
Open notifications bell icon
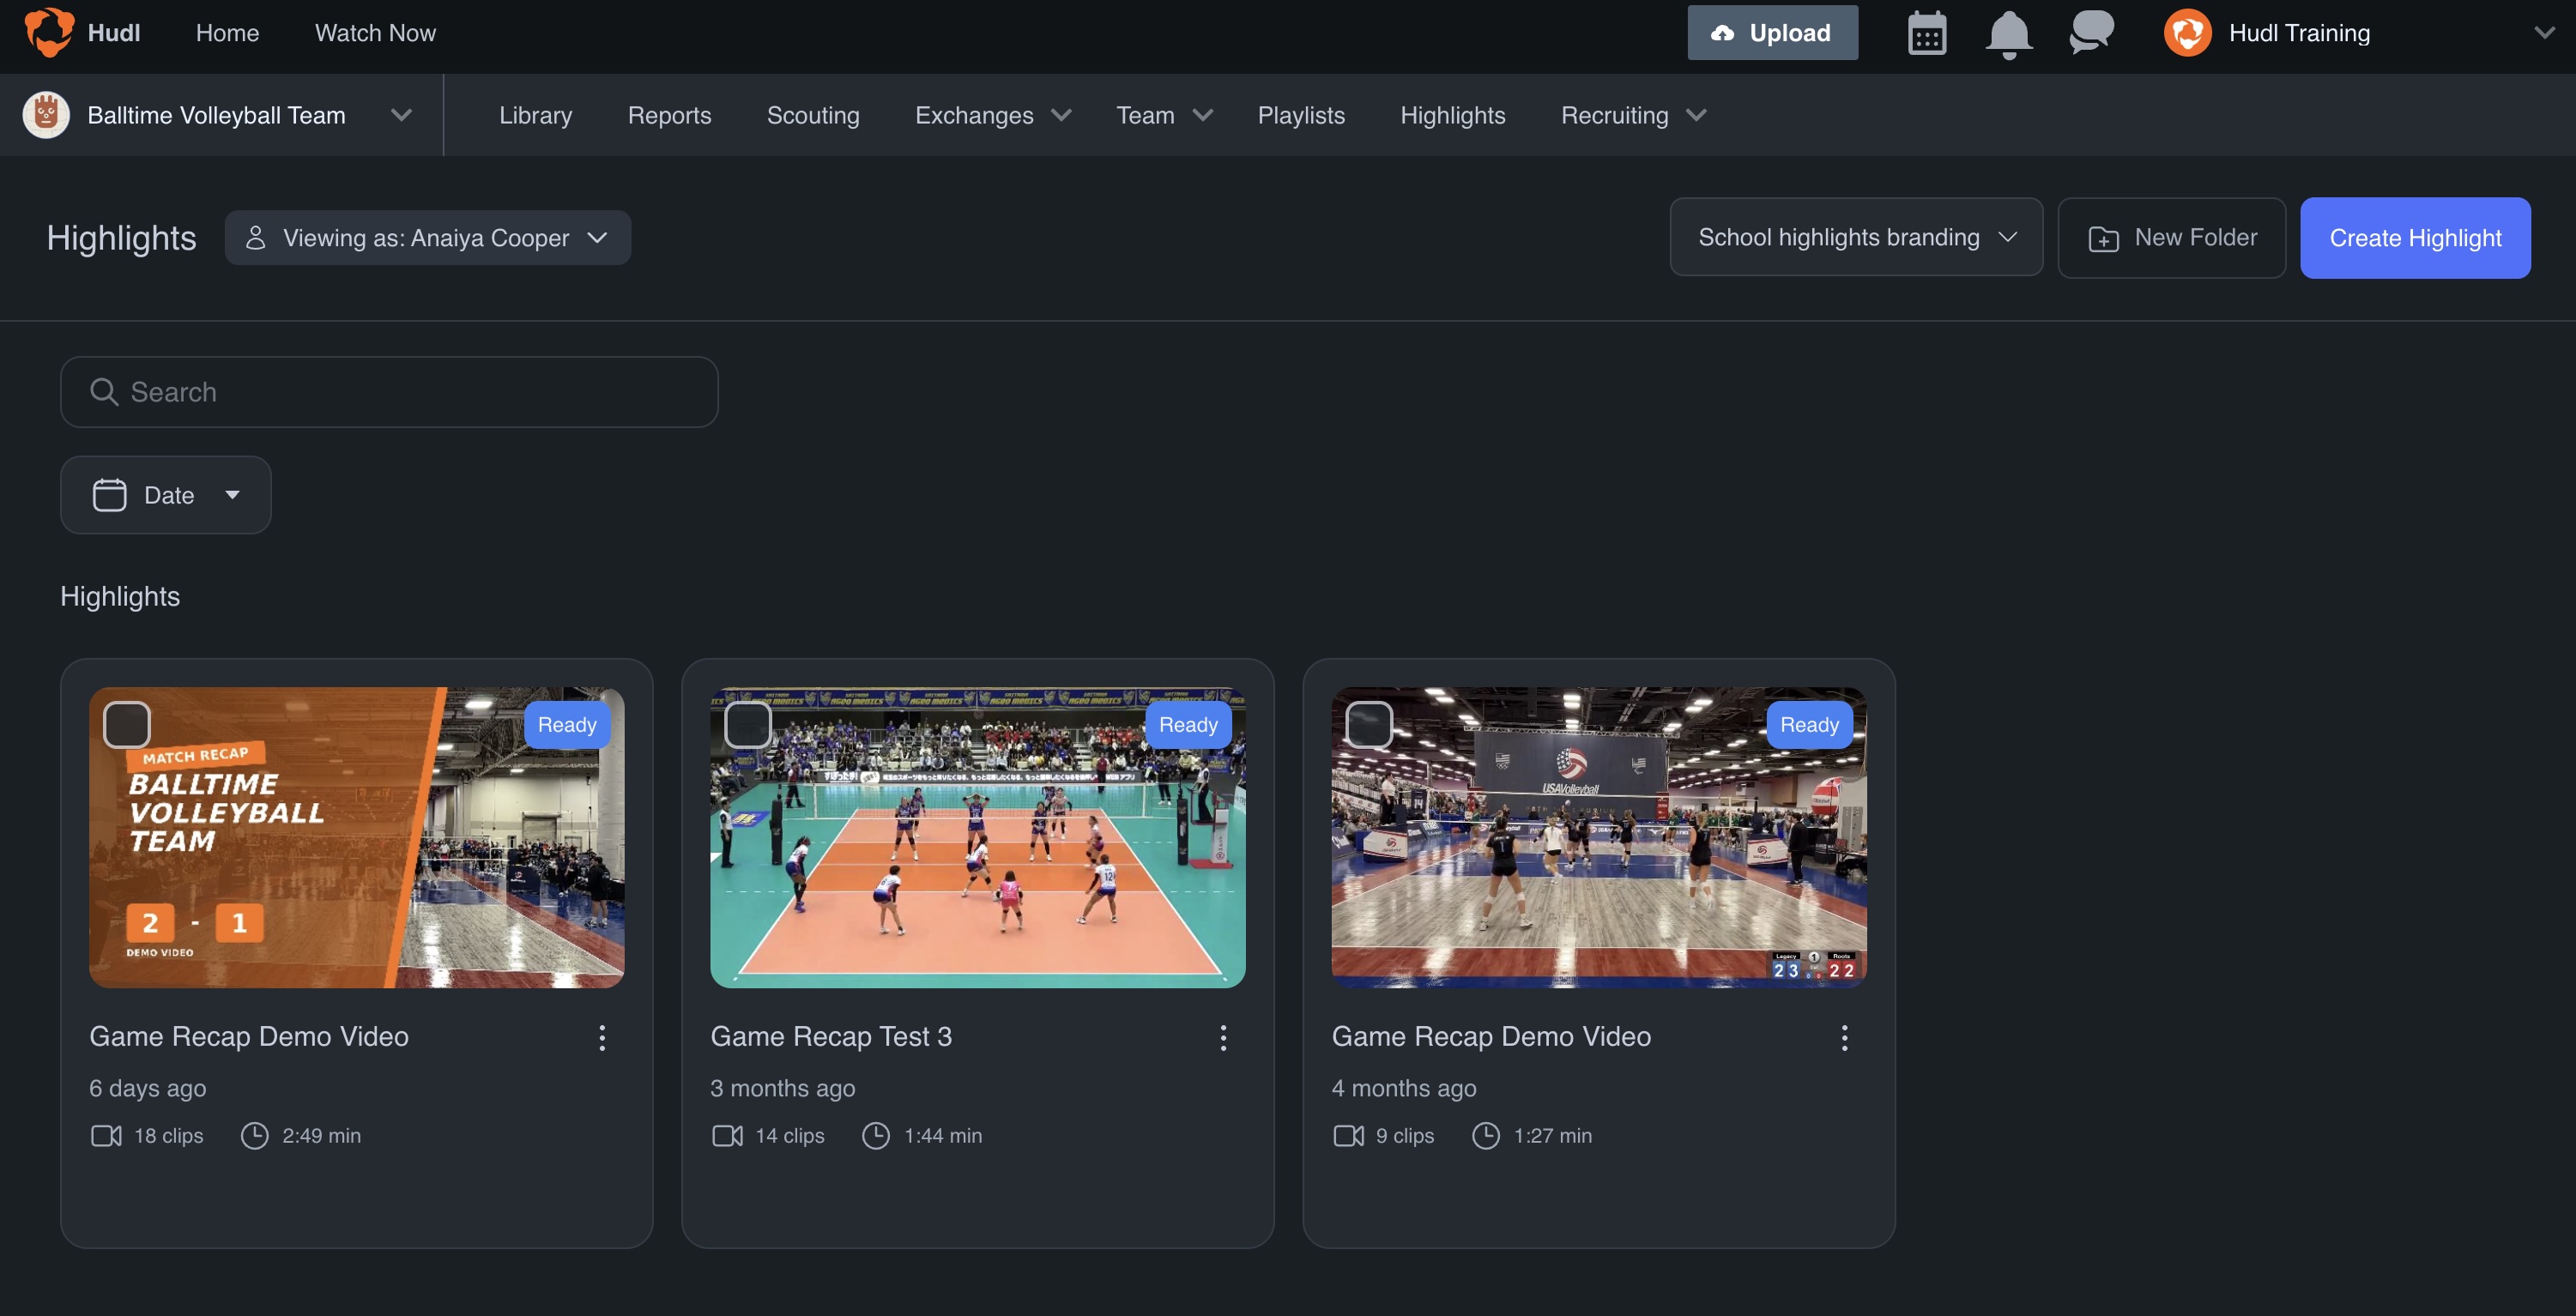coord(2008,34)
